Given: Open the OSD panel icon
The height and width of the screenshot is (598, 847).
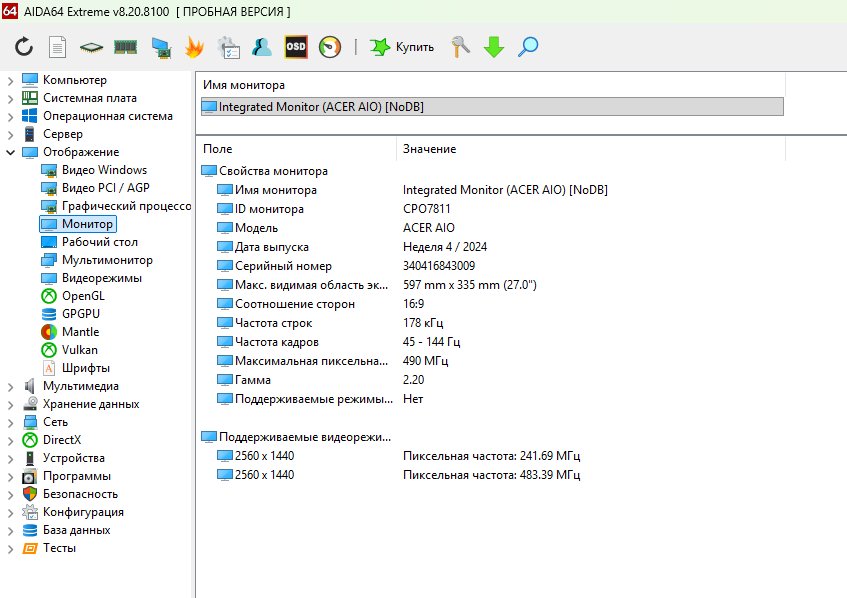Looking at the screenshot, I should 296,47.
